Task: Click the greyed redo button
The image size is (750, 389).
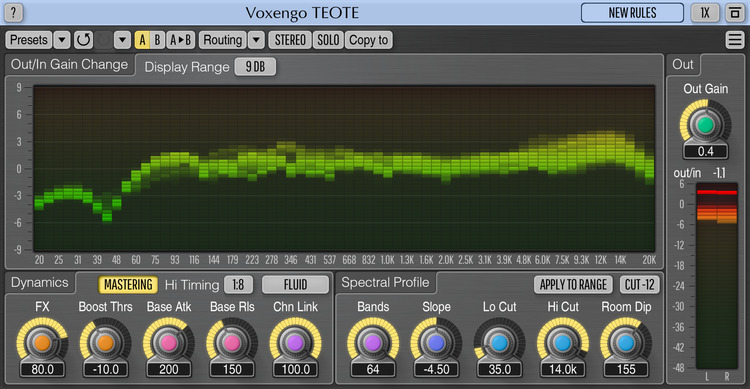Action: pos(104,40)
